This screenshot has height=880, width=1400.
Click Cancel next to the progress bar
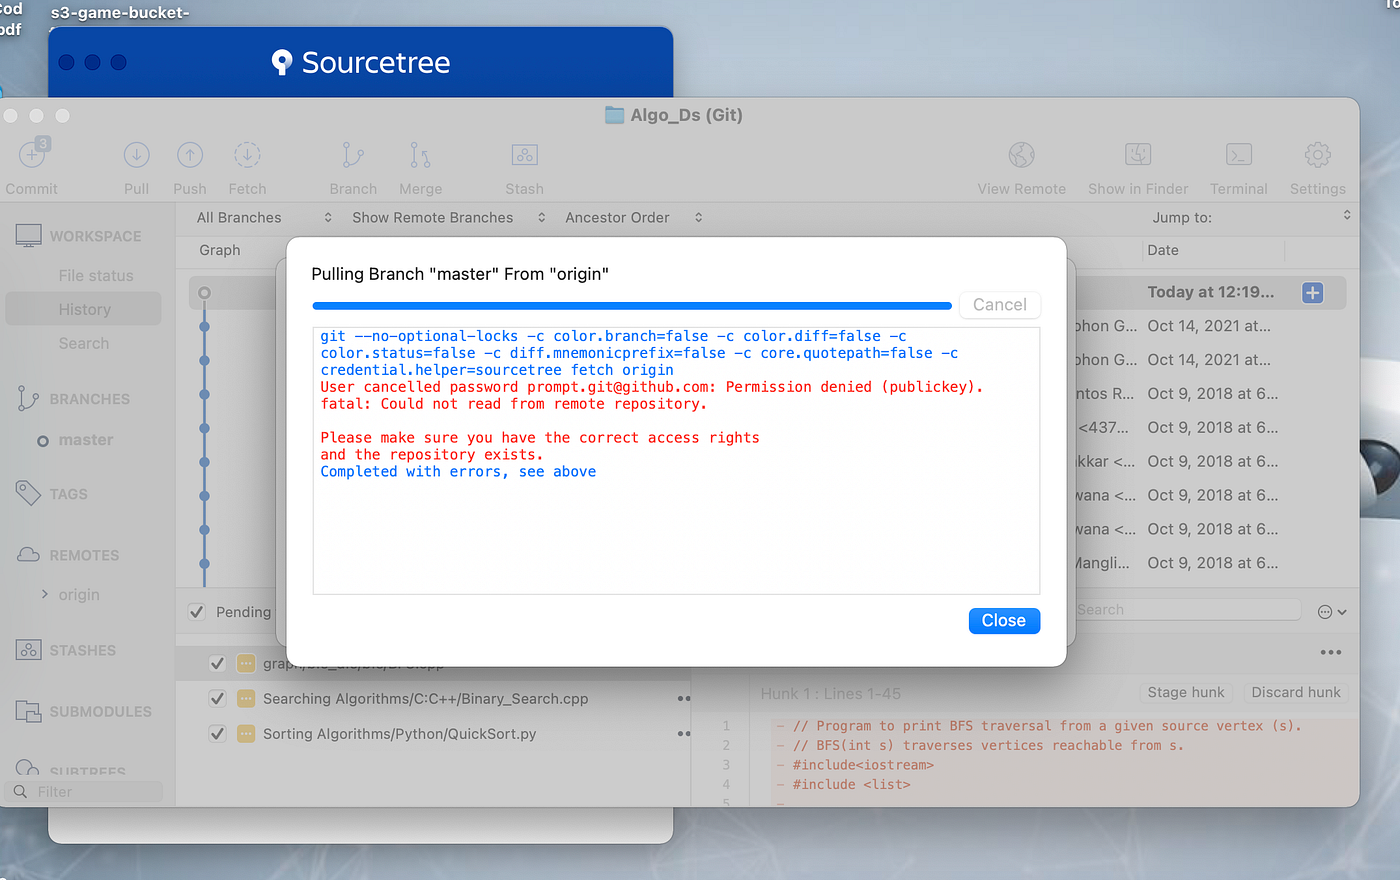(x=1000, y=304)
